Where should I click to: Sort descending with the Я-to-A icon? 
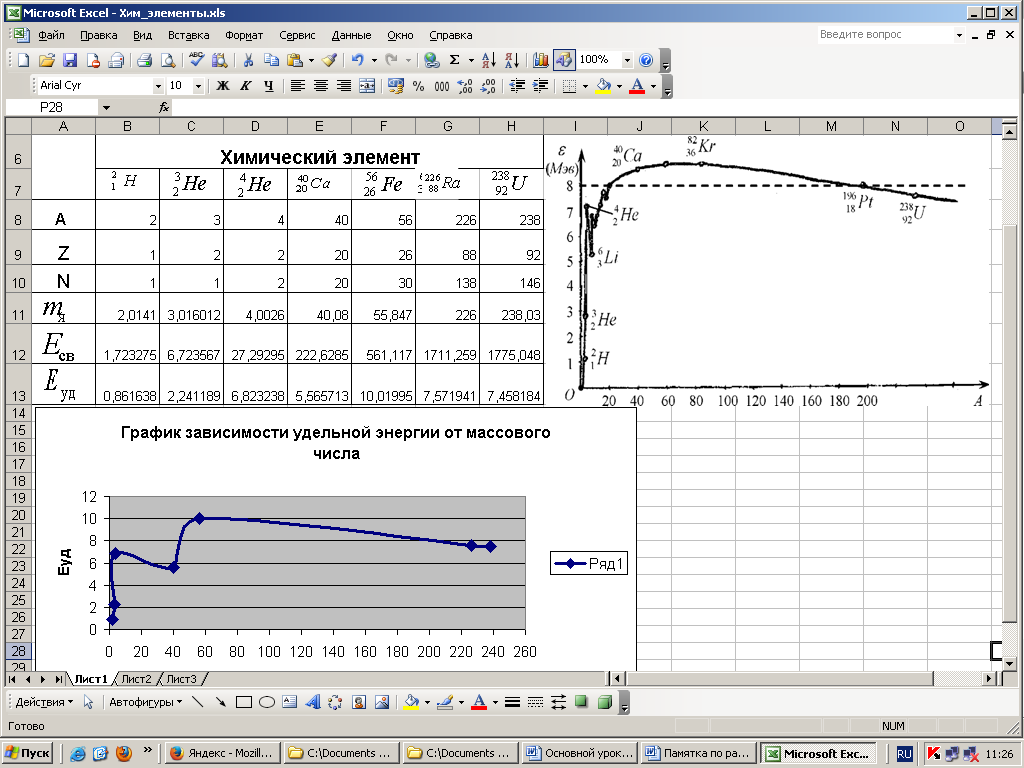point(512,60)
